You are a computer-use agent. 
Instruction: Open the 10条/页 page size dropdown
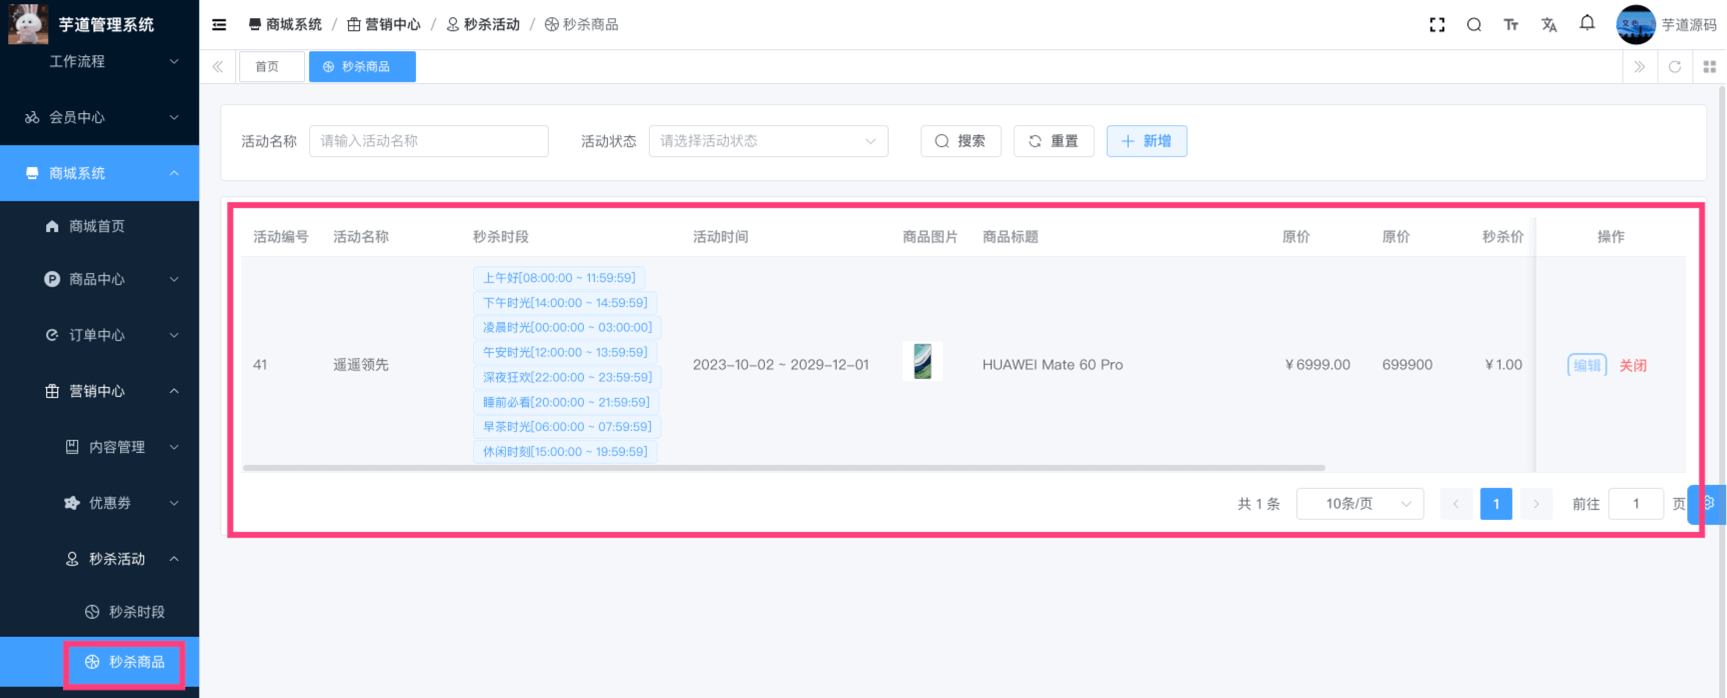pos(1359,504)
